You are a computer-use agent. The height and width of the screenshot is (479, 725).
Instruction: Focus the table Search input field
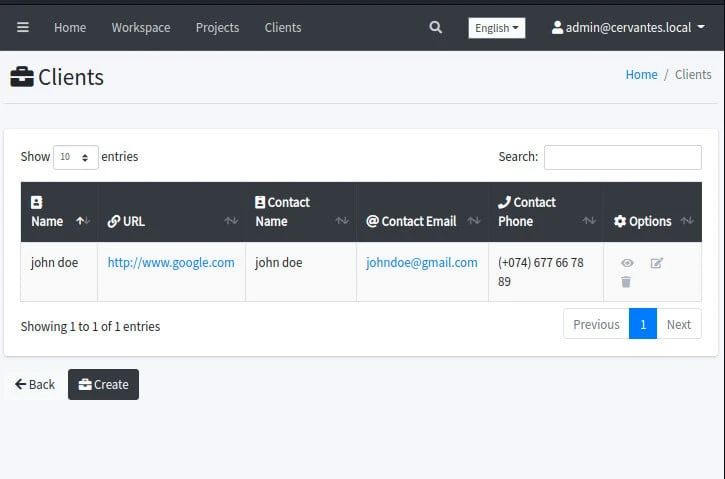[x=622, y=157]
